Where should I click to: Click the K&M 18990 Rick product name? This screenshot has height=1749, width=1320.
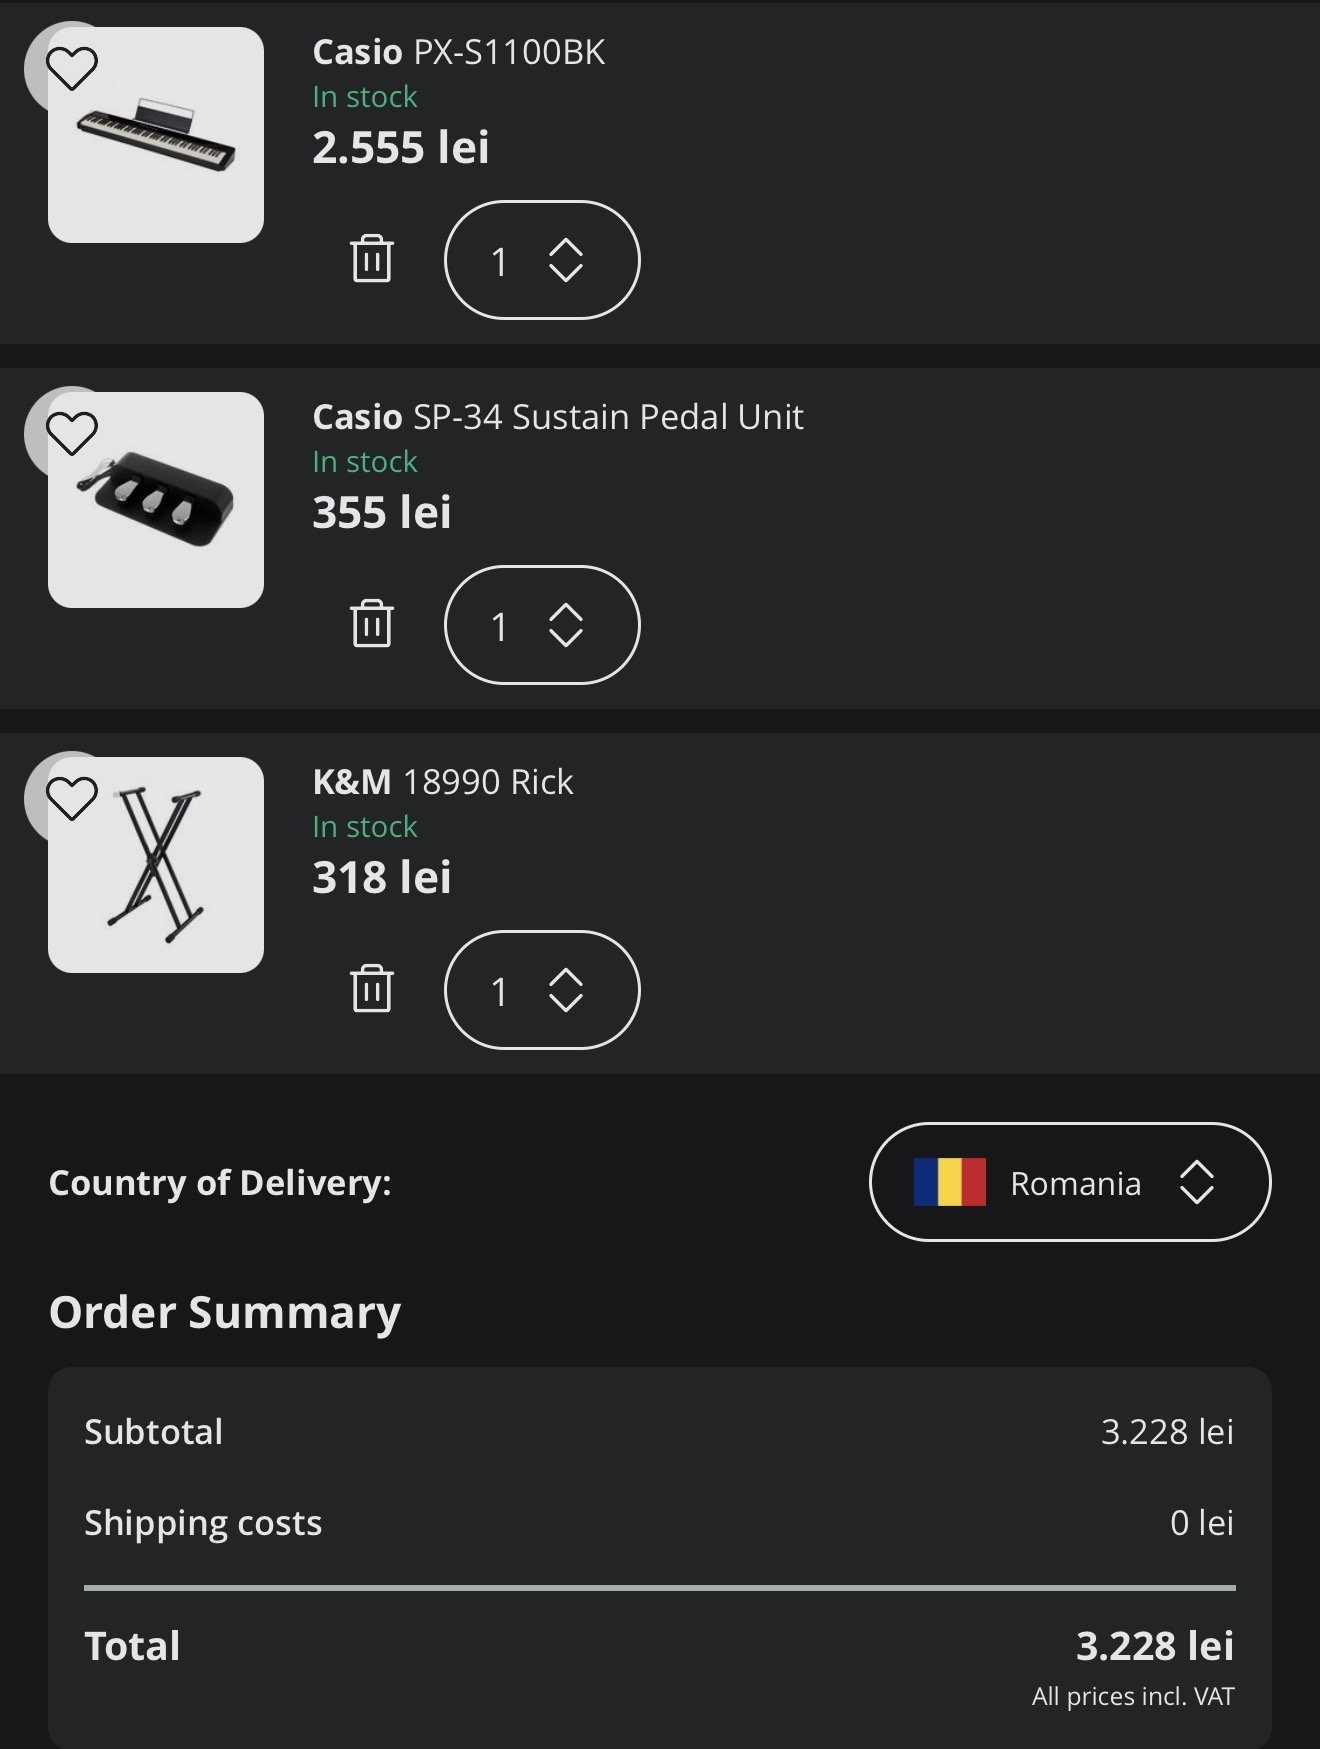[x=442, y=782]
